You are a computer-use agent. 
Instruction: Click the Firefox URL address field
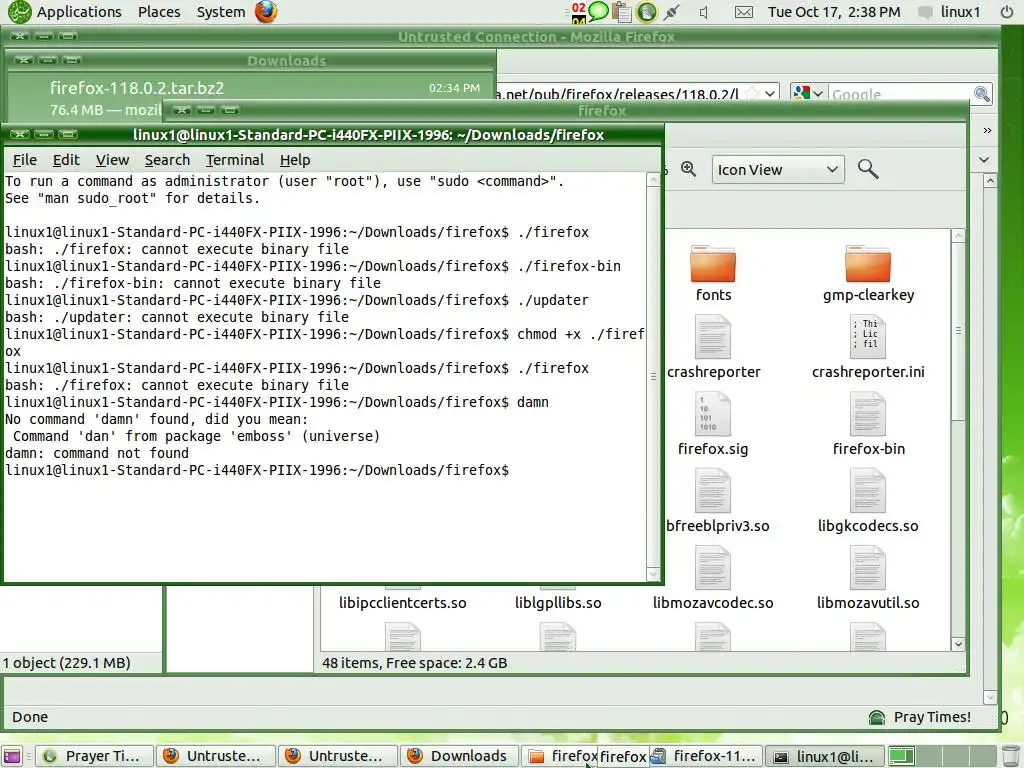(620, 94)
